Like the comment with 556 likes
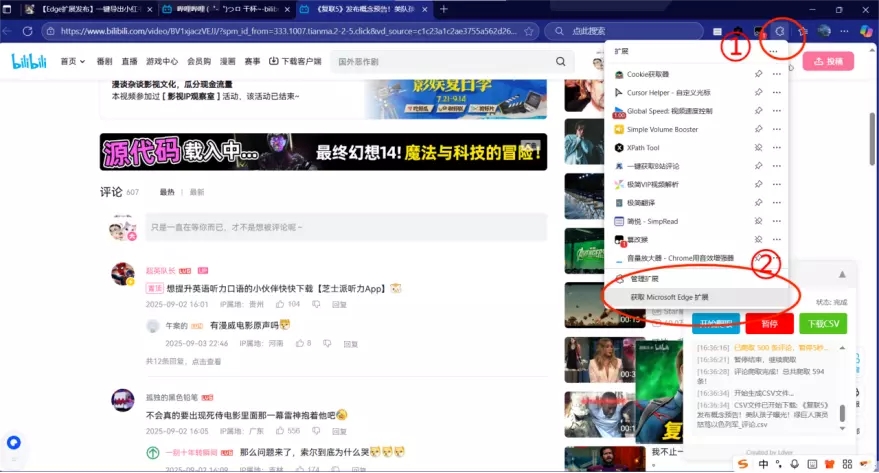 tap(281, 431)
